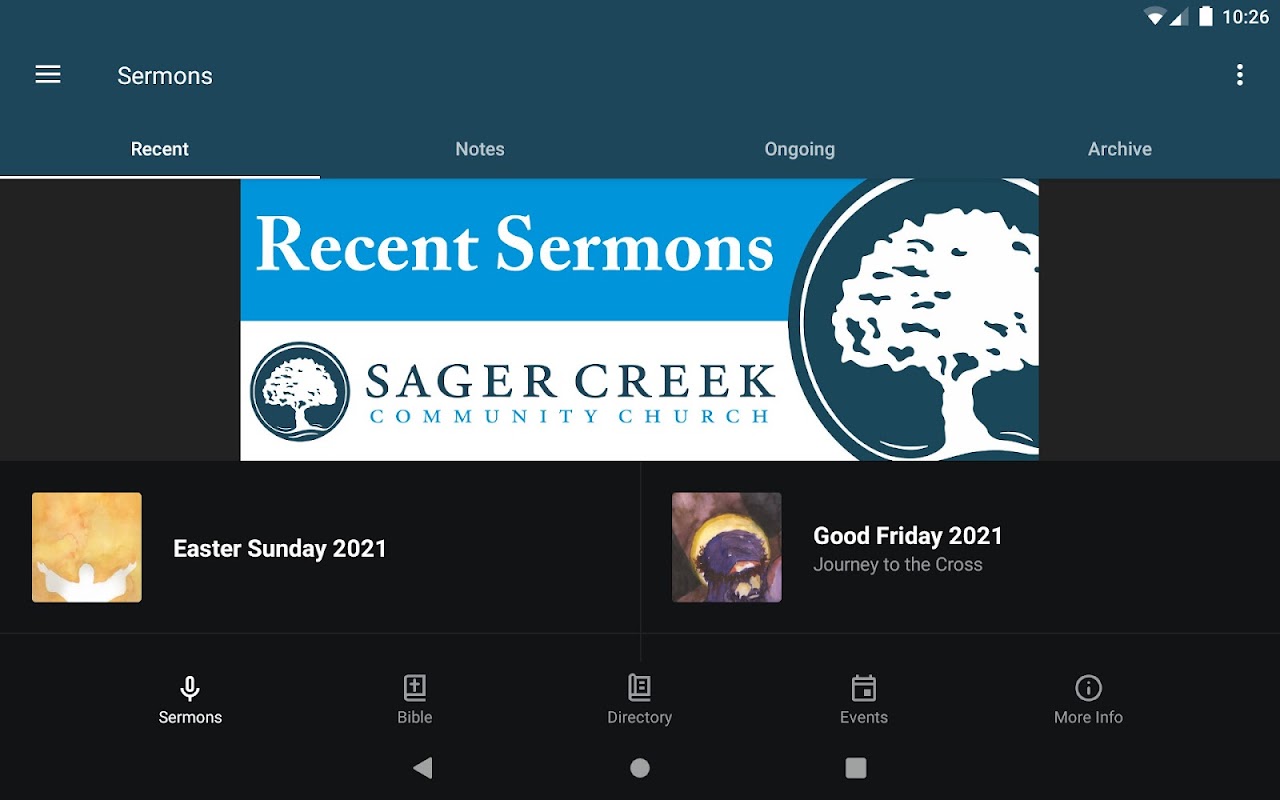The image size is (1280, 800).
Task: Tap the Sermons microphone icon
Action: (x=190, y=688)
